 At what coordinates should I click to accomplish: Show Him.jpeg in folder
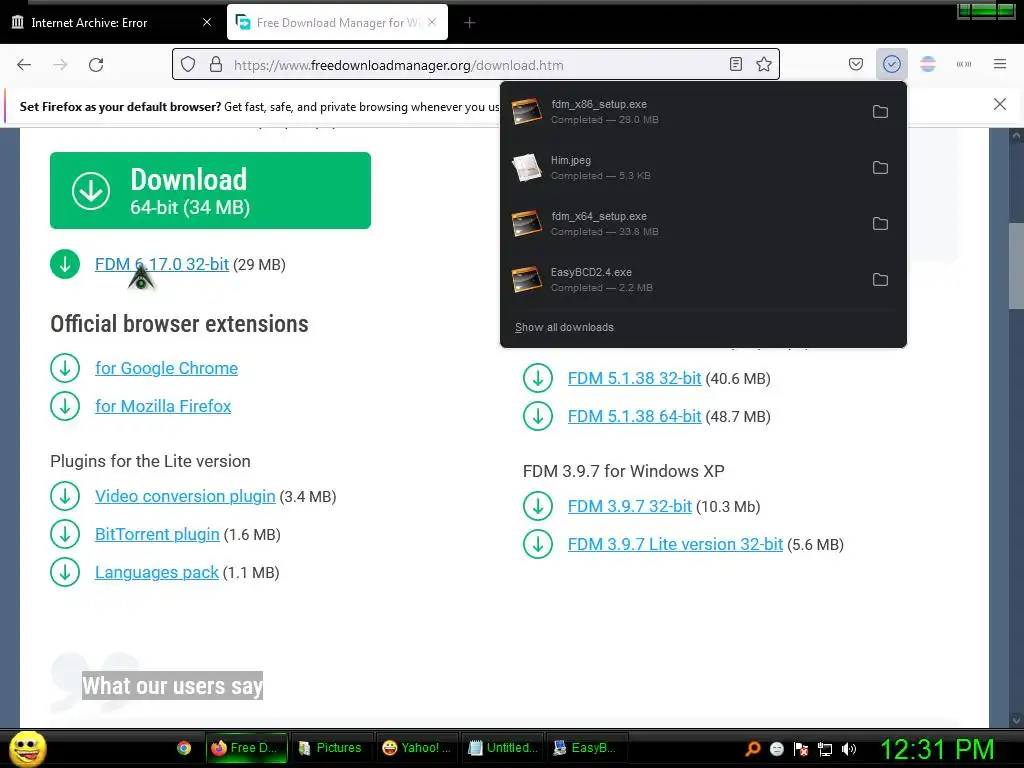point(880,168)
